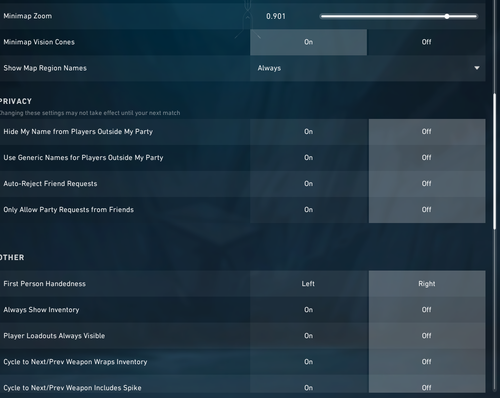The height and width of the screenshot is (398, 500).
Task: Enable Player Loadouts Always Visible
Action: click(x=308, y=336)
